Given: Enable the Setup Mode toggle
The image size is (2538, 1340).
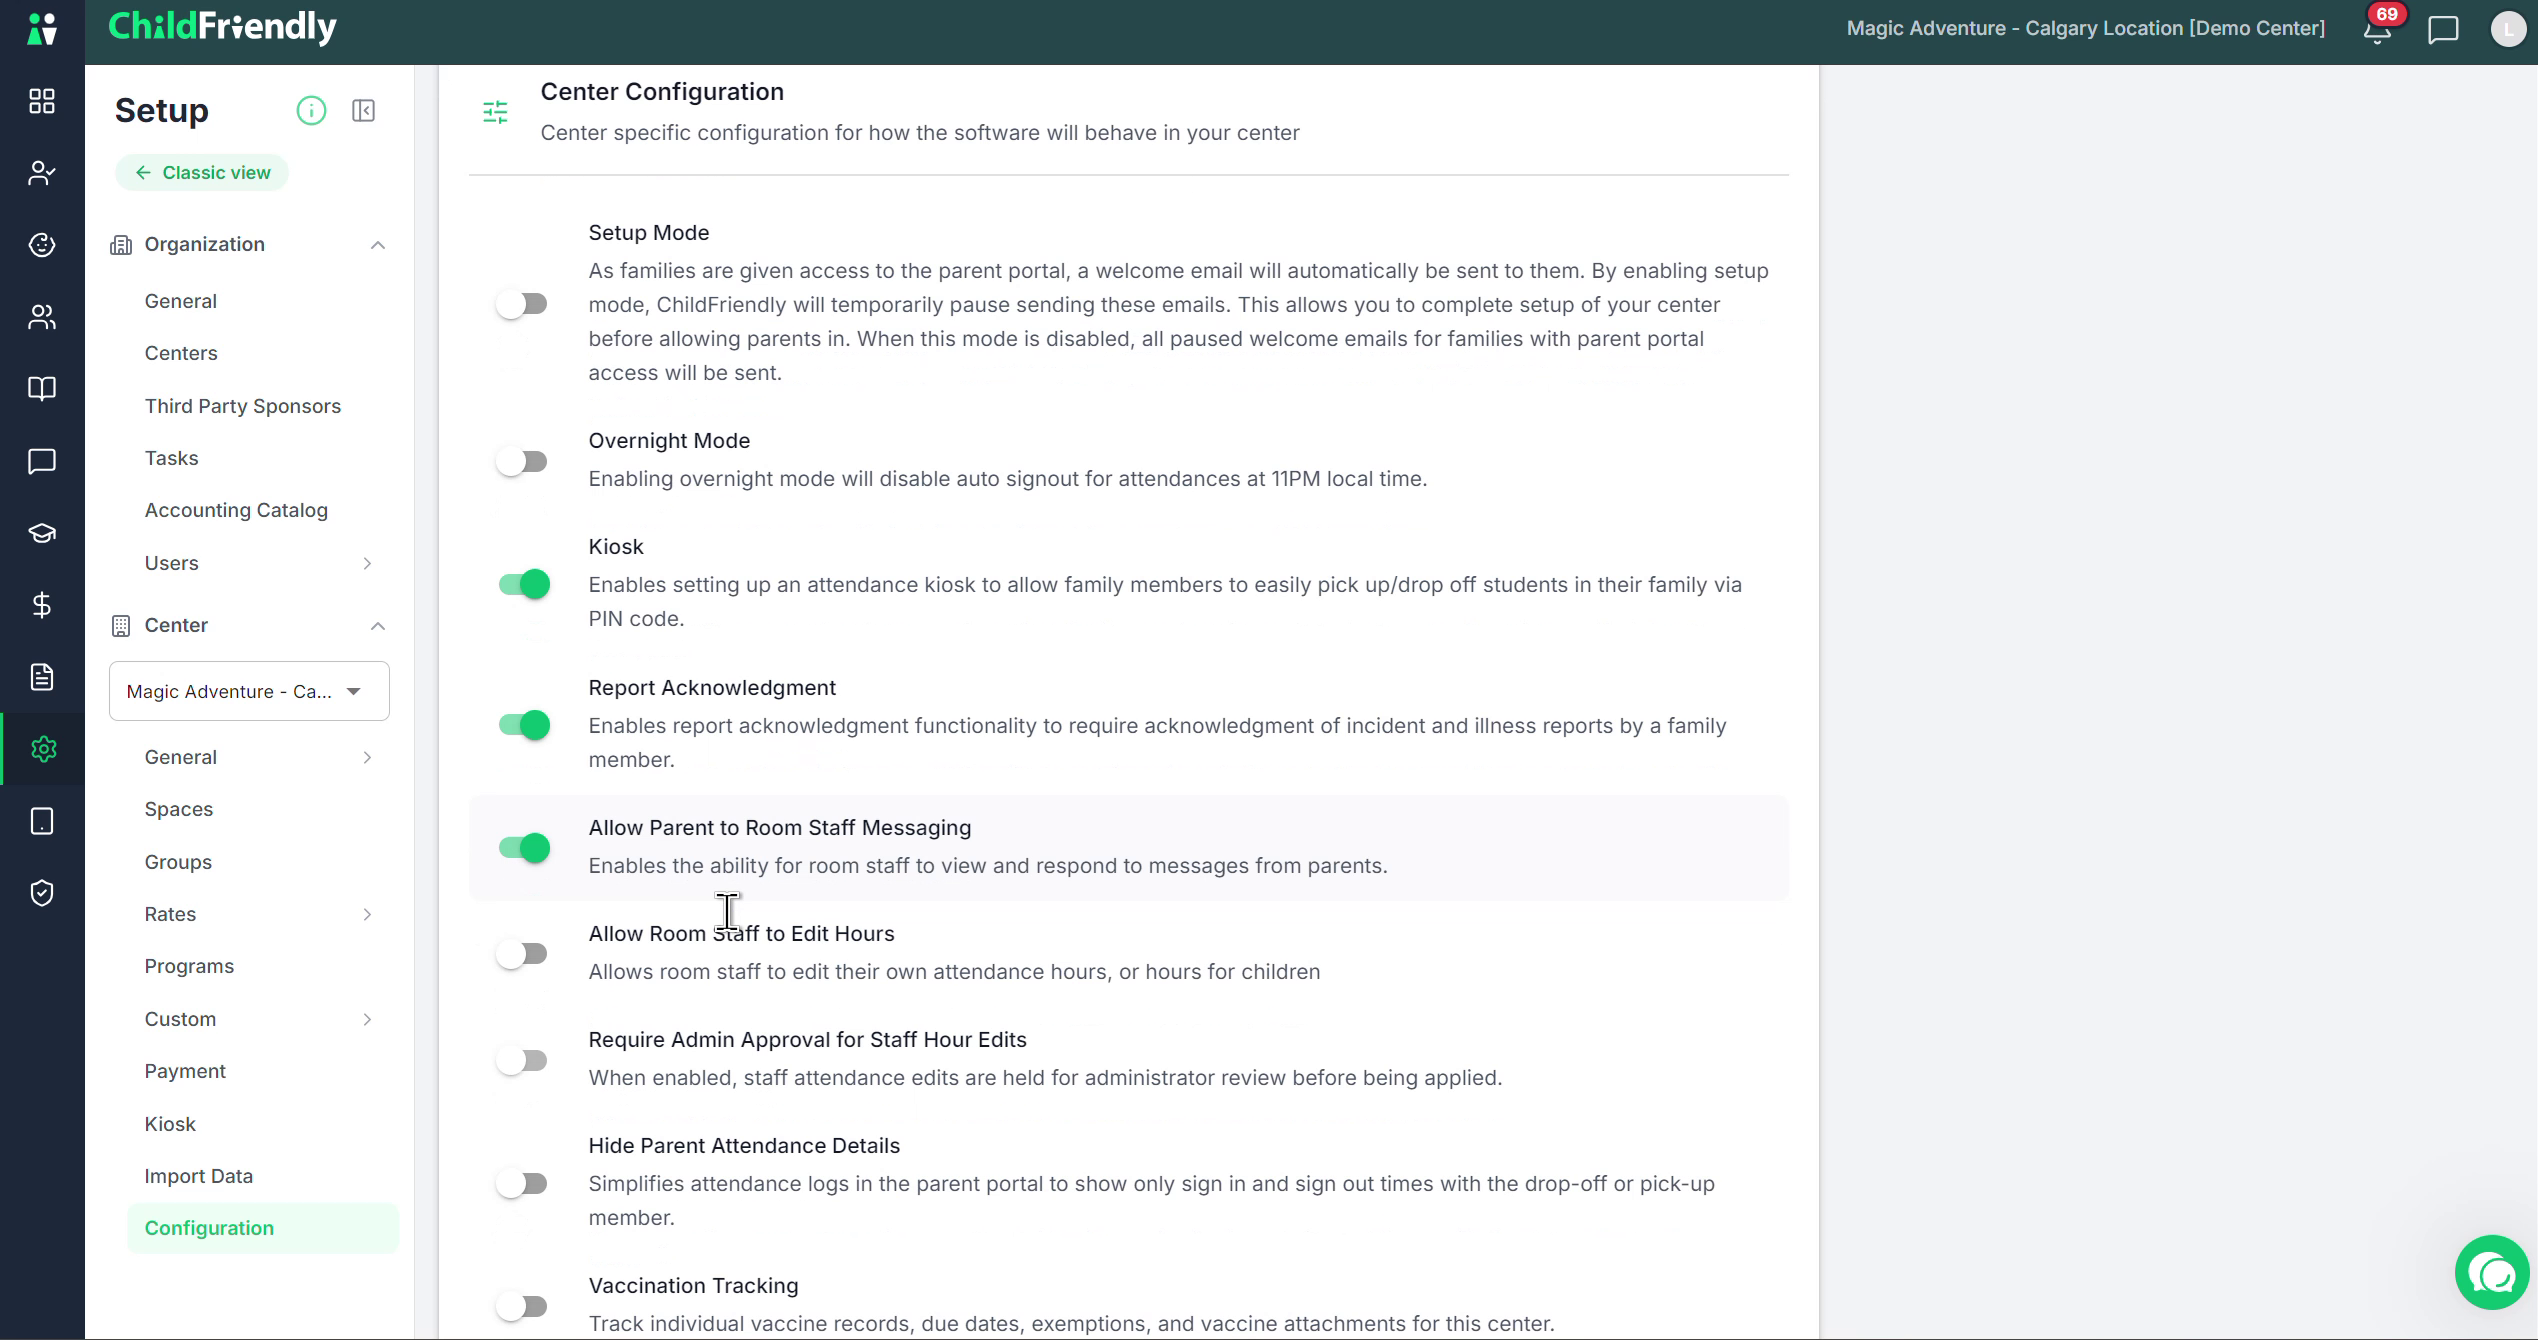Looking at the screenshot, I should click(522, 303).
